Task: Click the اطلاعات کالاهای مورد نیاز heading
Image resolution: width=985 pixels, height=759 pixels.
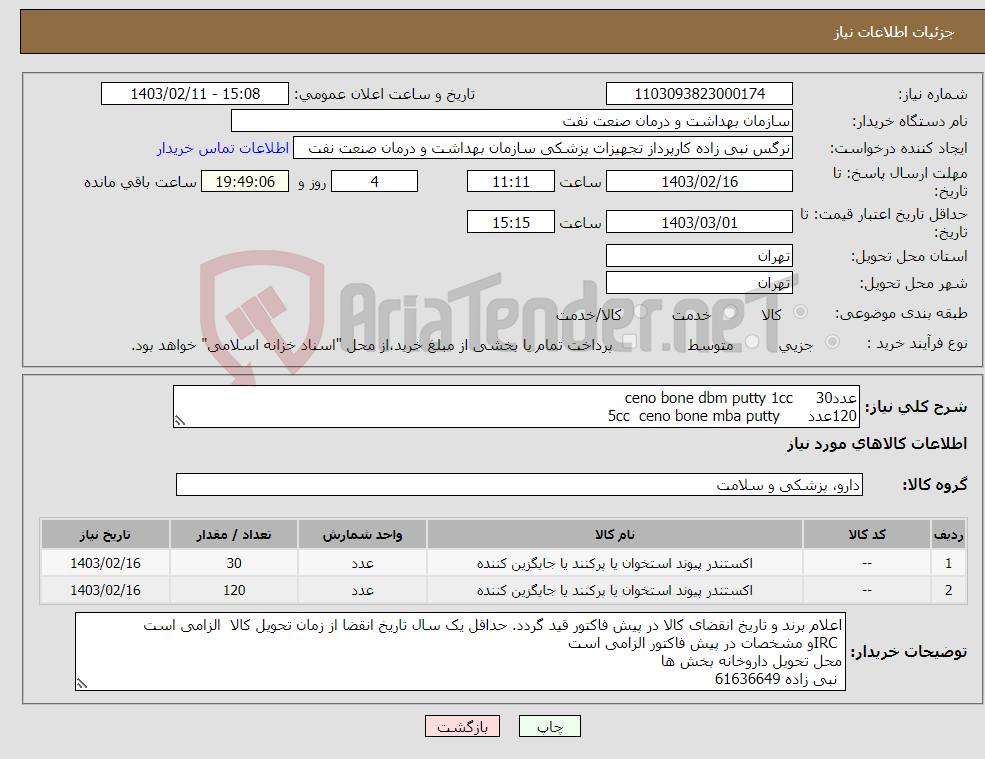Action: click(877, 444)
